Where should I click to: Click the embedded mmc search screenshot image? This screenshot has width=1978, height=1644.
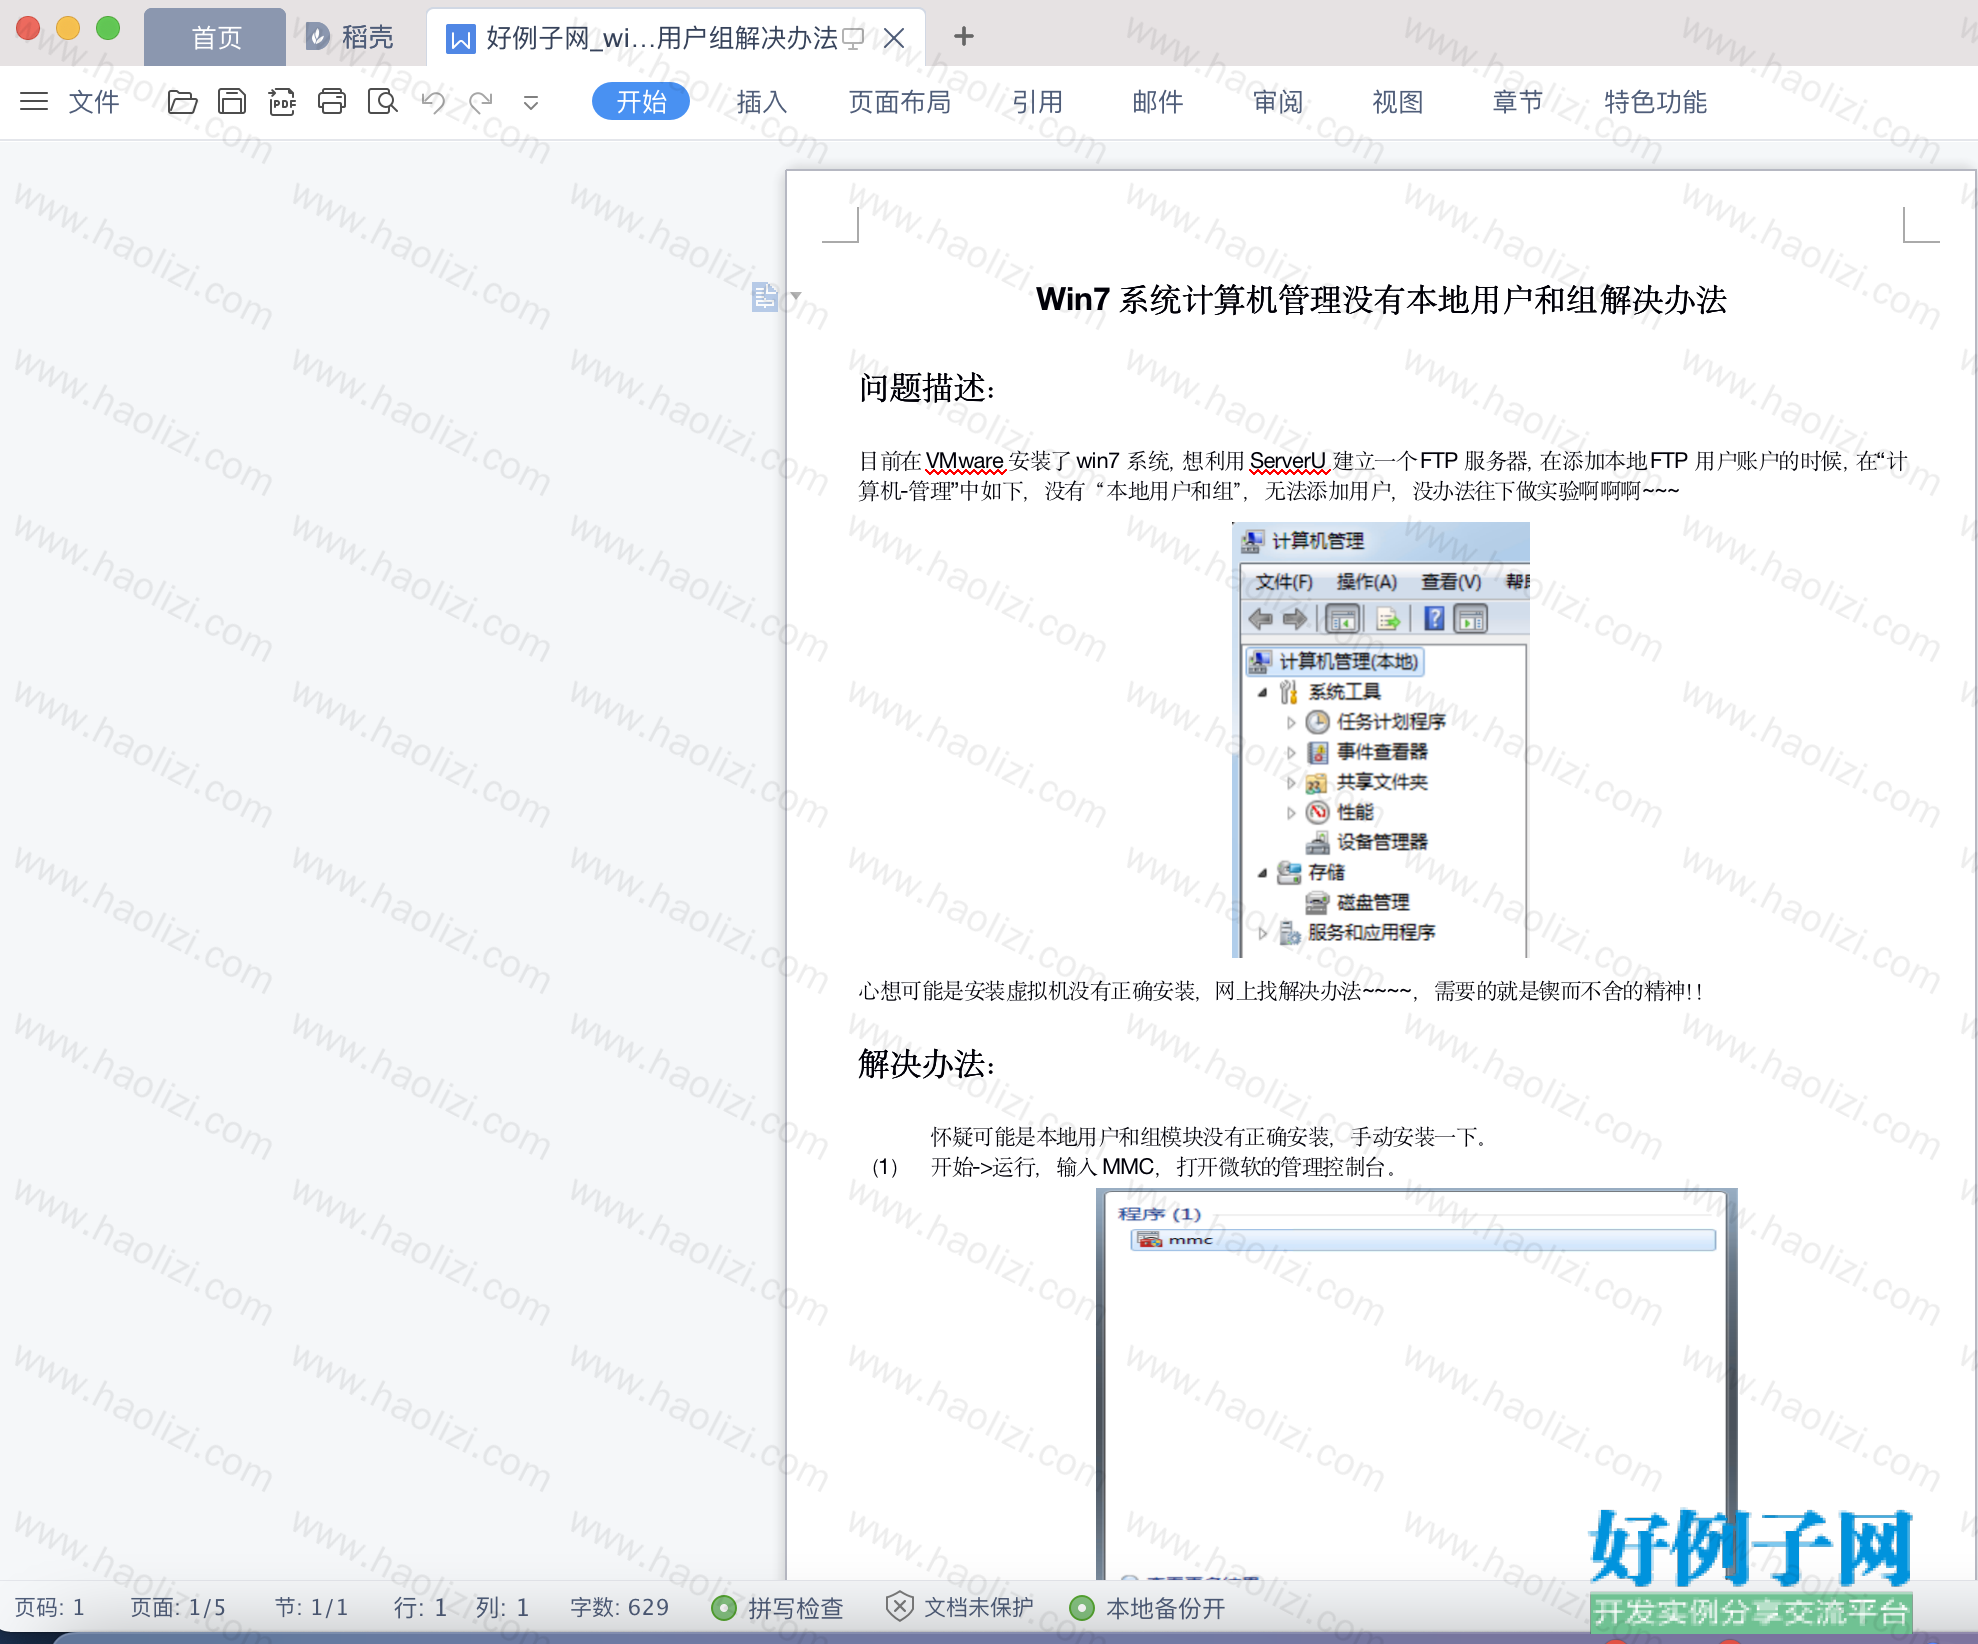click(x=1417, y=1384)
